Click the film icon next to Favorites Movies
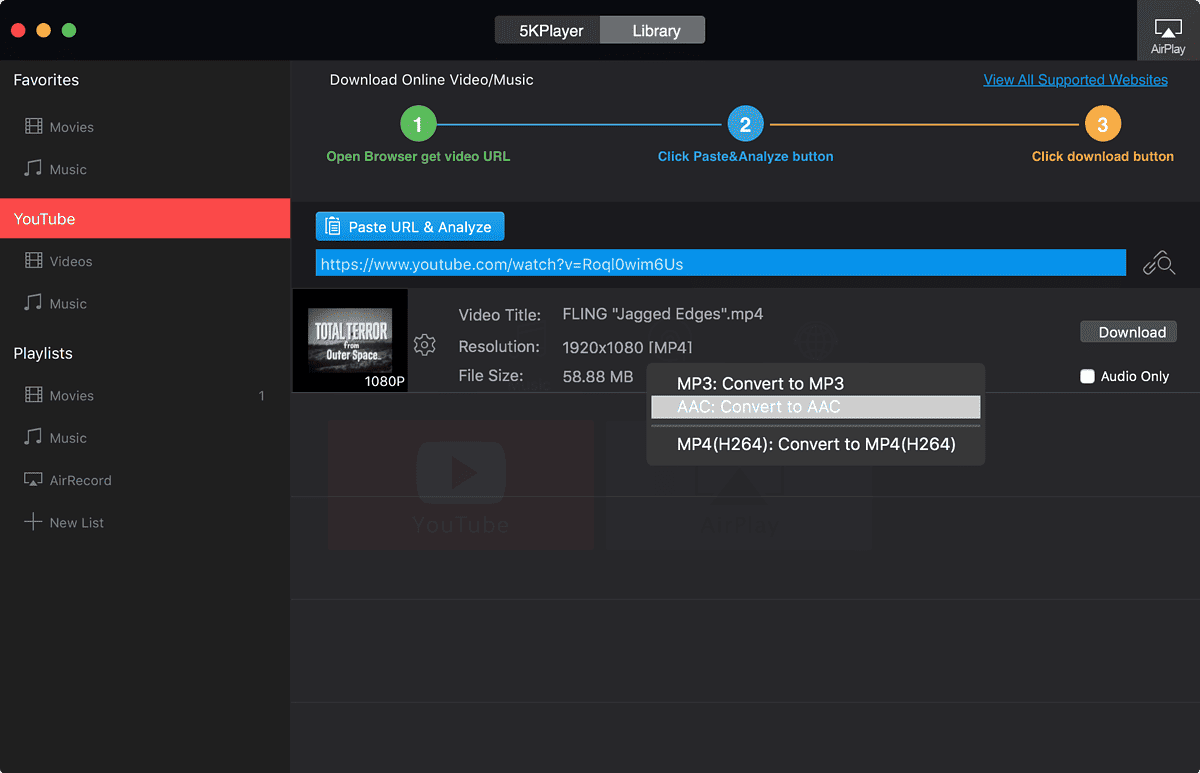 pos(34,127)
